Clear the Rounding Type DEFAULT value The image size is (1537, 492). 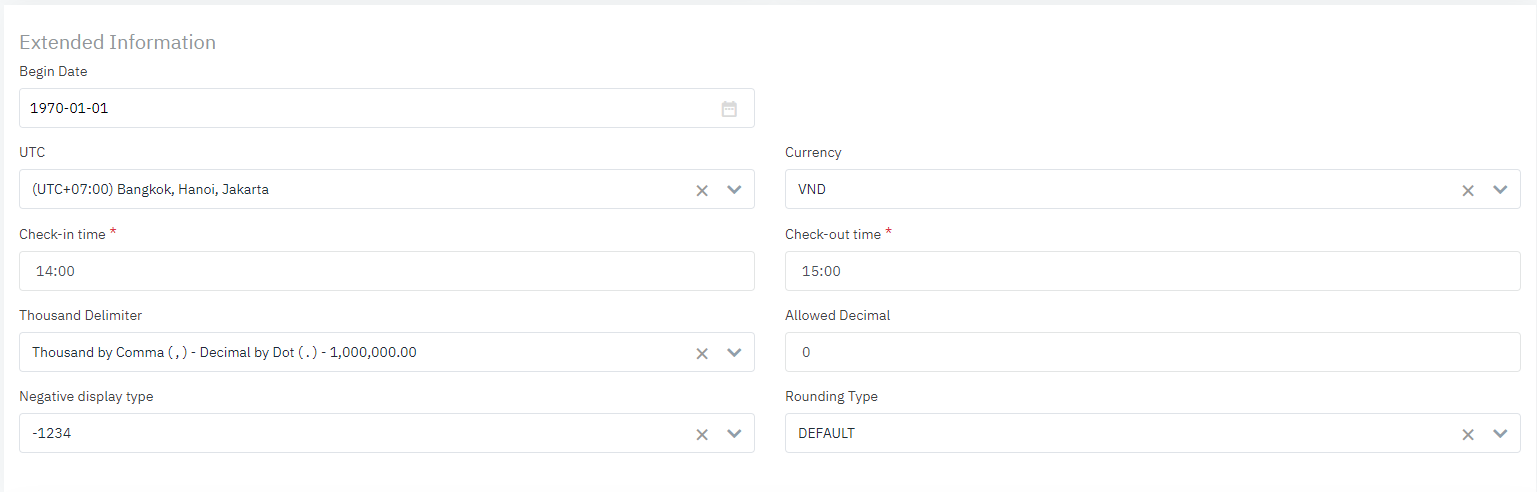(1468, 434)
